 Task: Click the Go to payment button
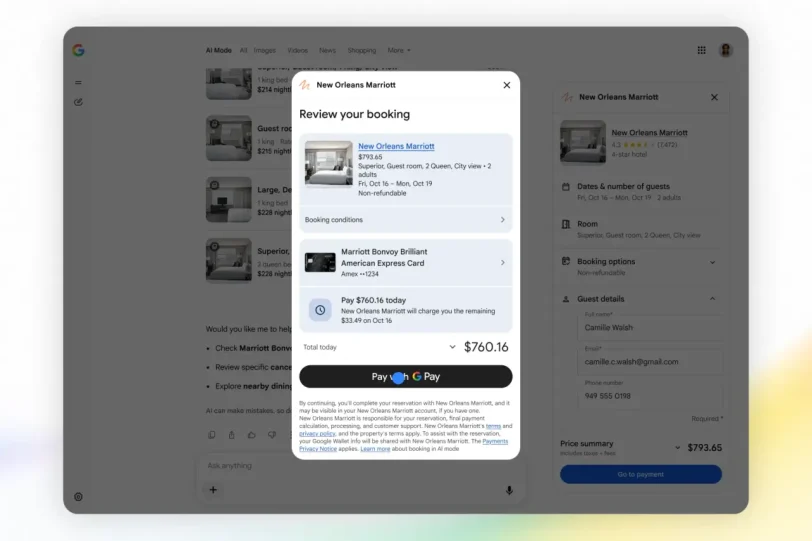click(641, 474)
